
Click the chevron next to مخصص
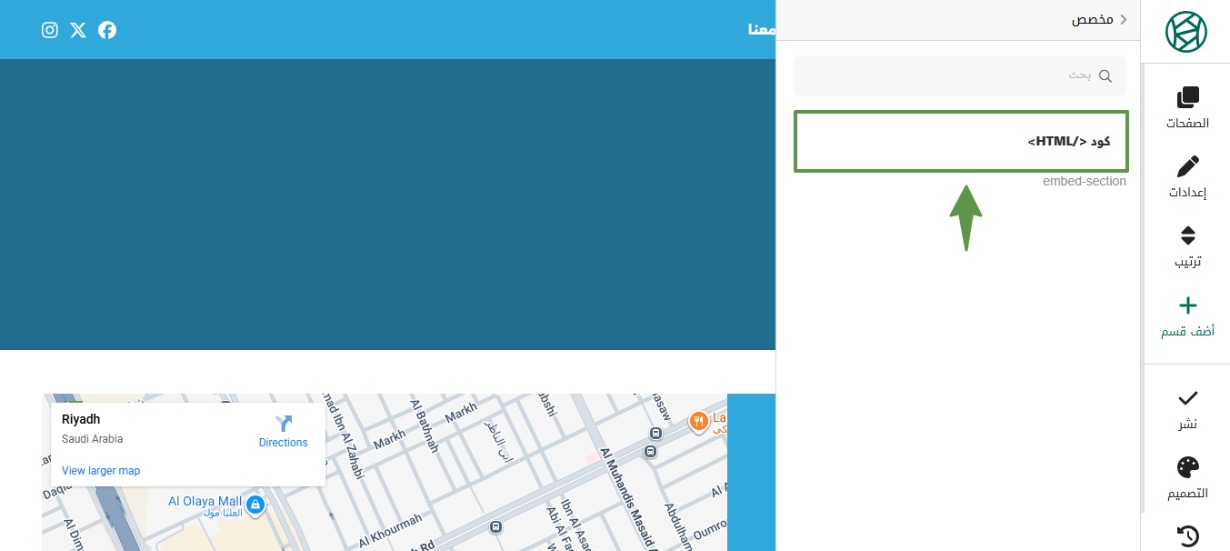pos(1123,20)
